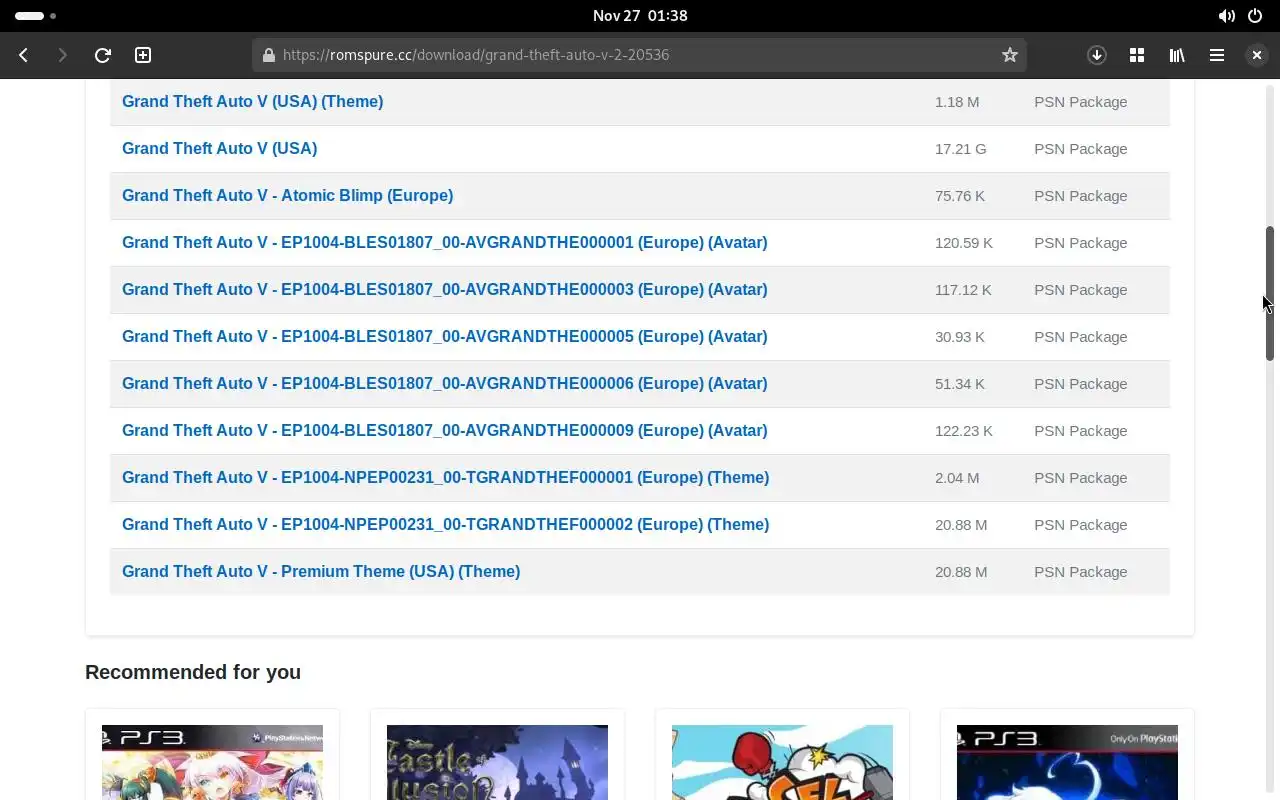The image size is (1280, 800).
Task: Go back to the previous page
Action: tap(24, 55)
